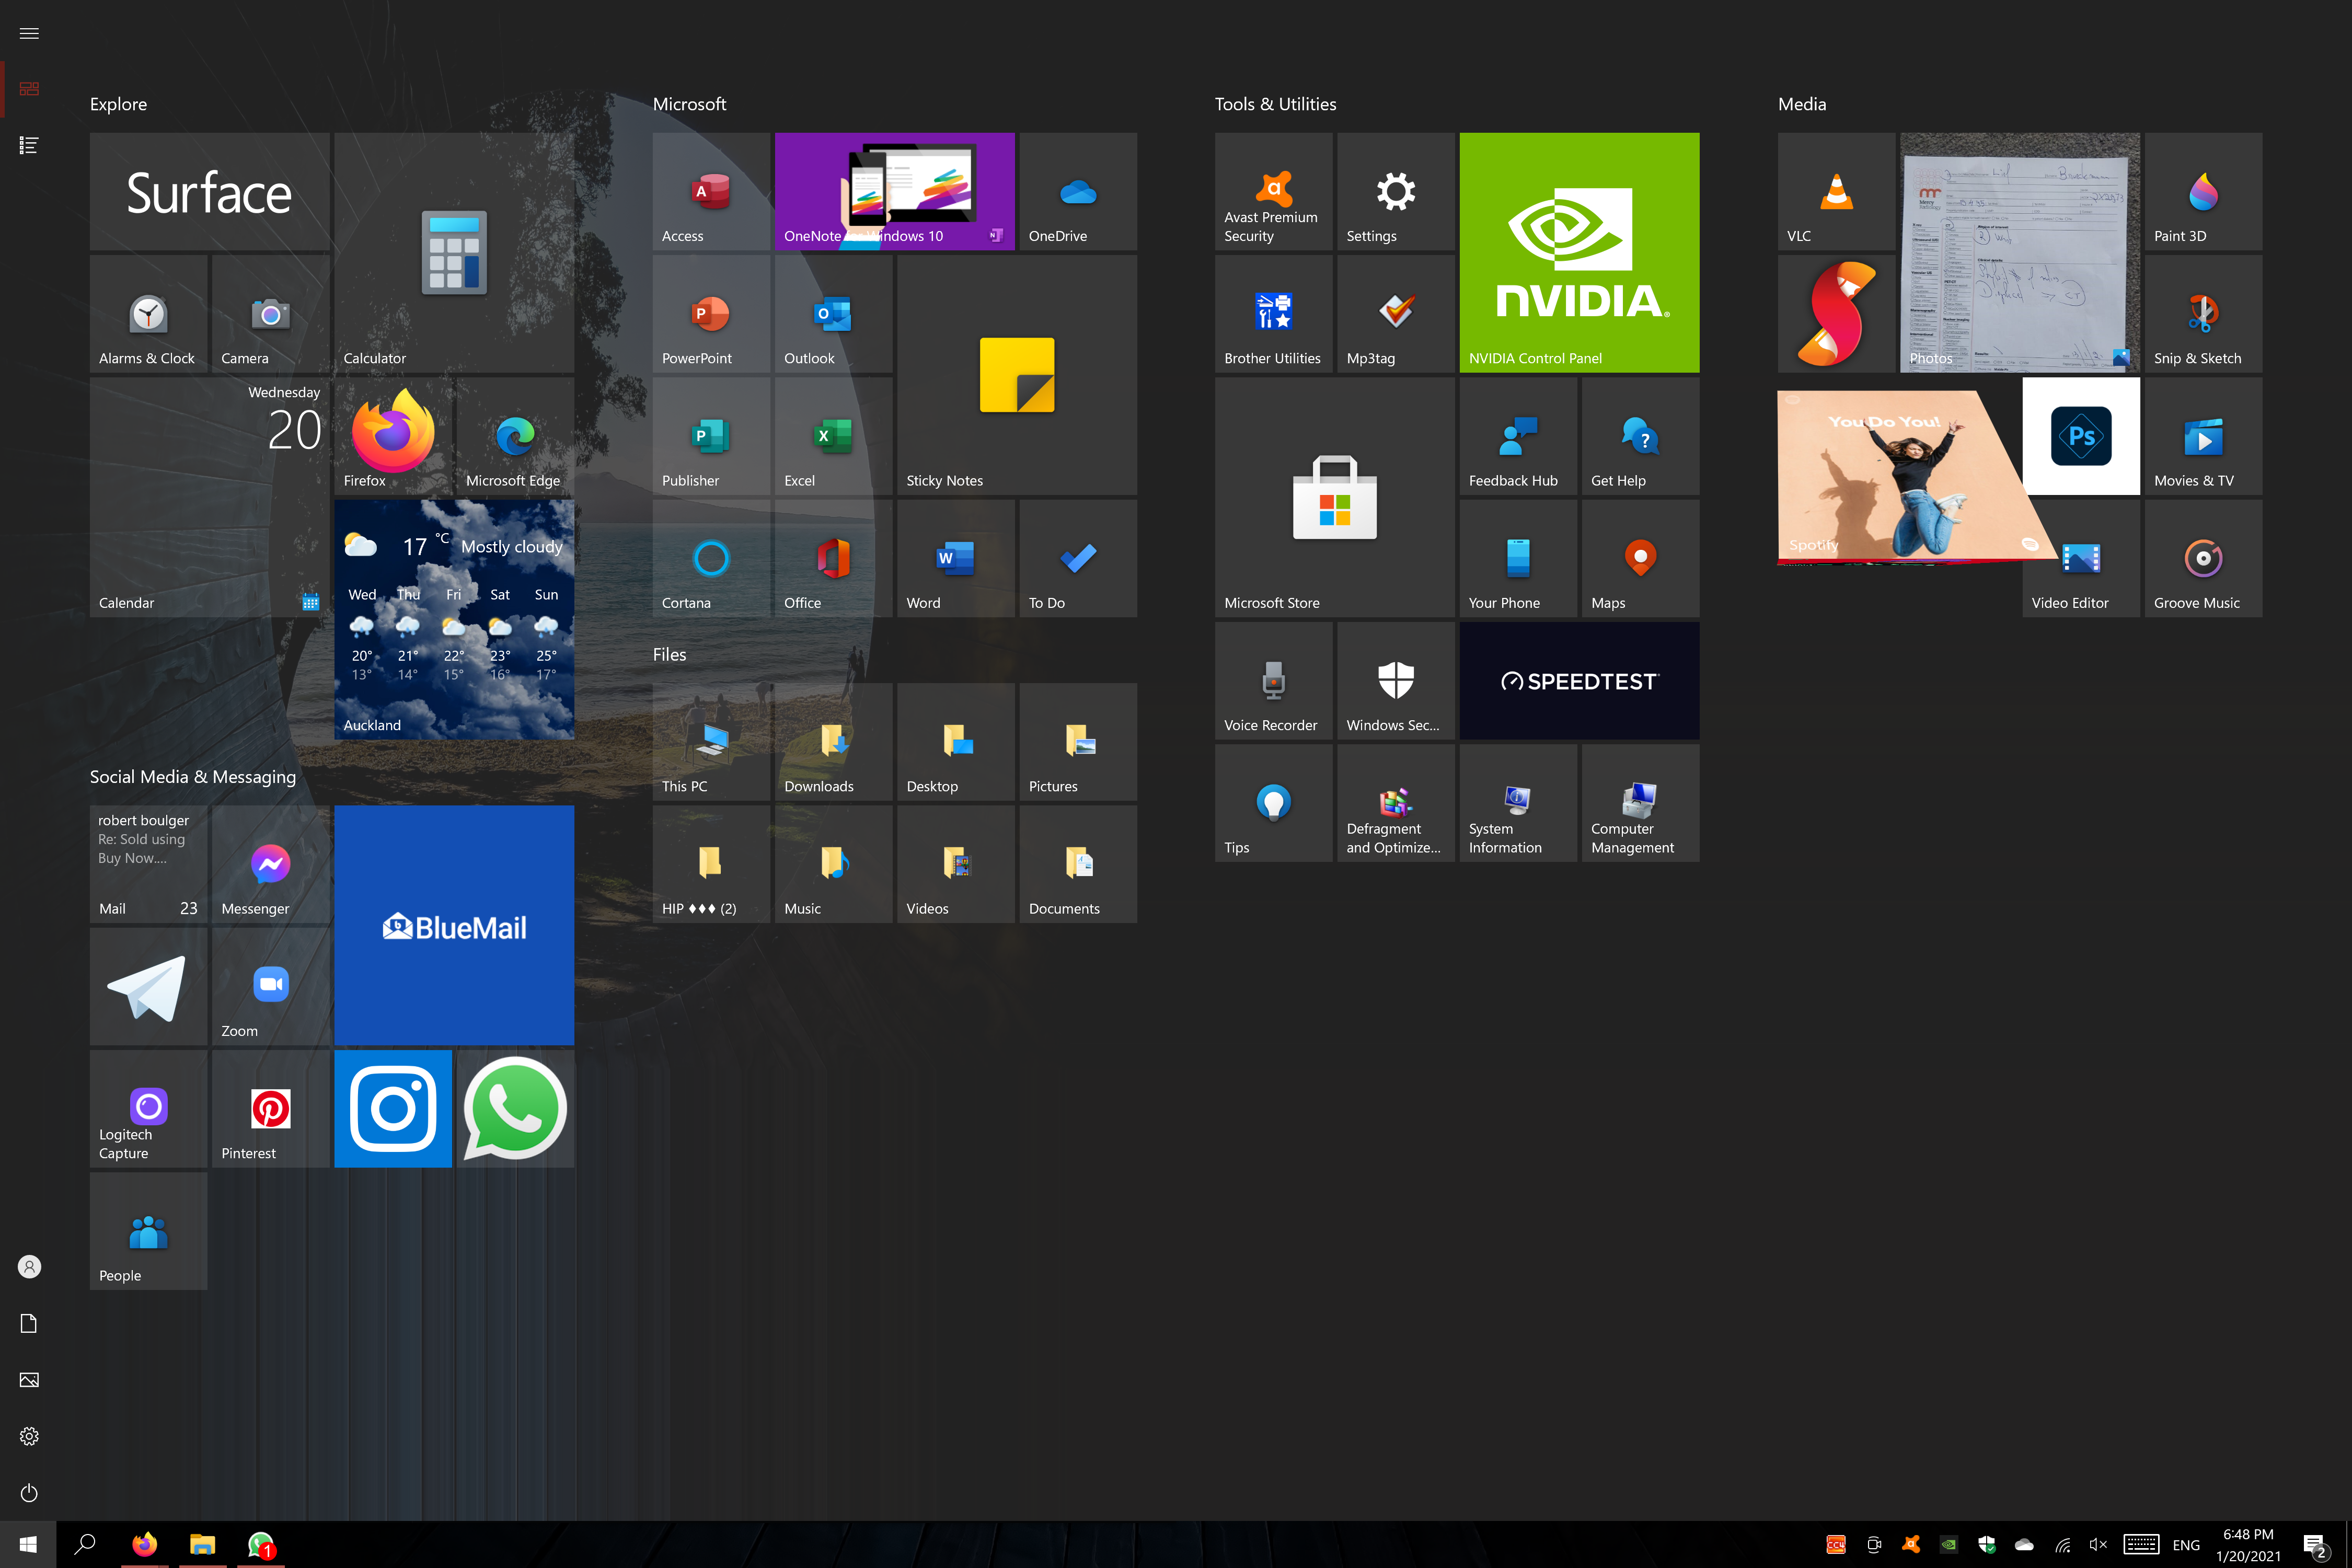Open the Alarms & Clock tile
2352x1568 pixels.
(x=148, y=313)
